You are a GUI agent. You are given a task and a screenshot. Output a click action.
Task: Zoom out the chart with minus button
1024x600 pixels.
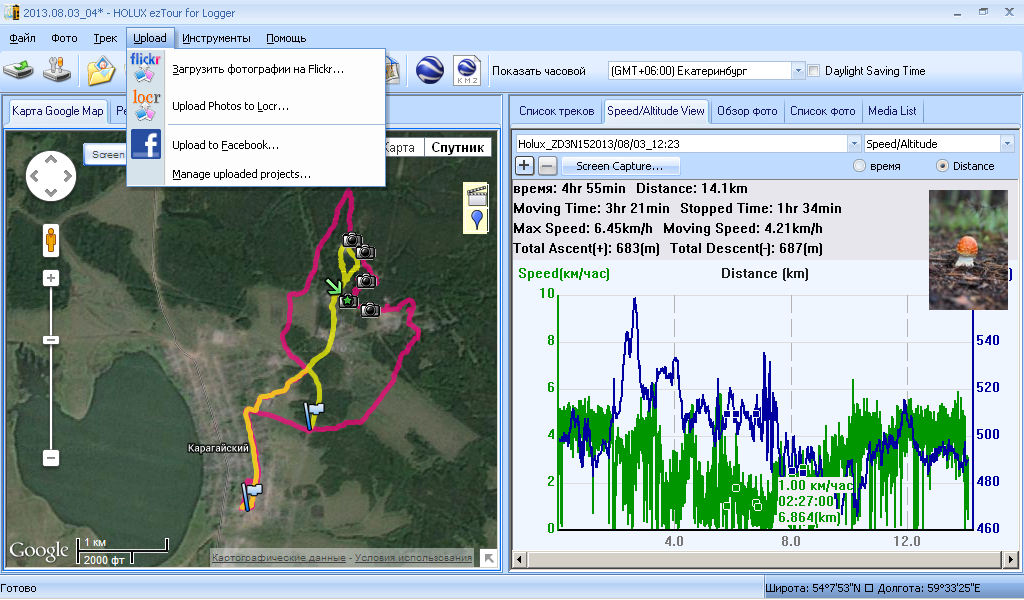click(x=547, y=166)
